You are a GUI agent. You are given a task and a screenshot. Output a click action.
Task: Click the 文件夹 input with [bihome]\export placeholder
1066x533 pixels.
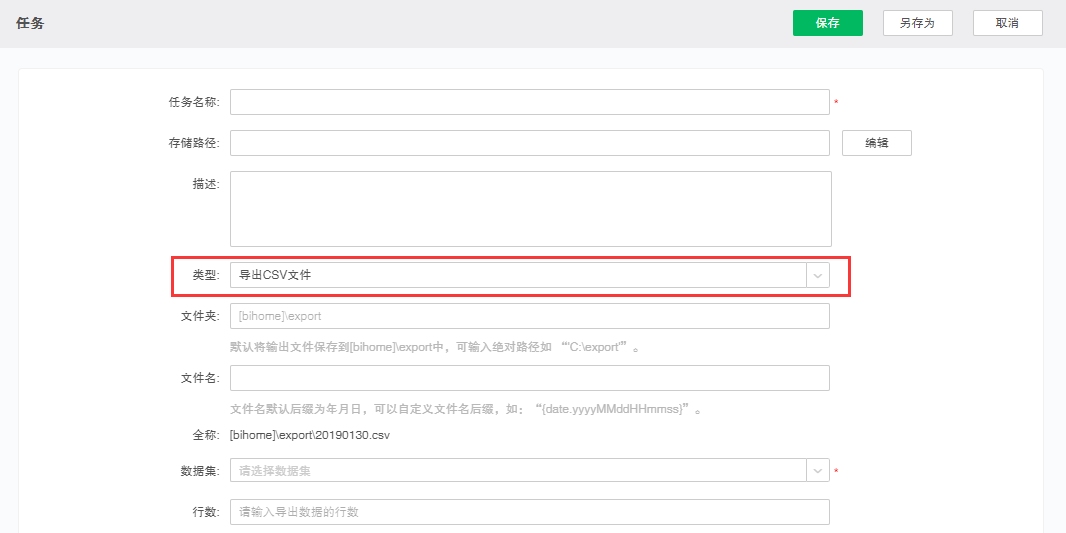(x=529, y=316)
